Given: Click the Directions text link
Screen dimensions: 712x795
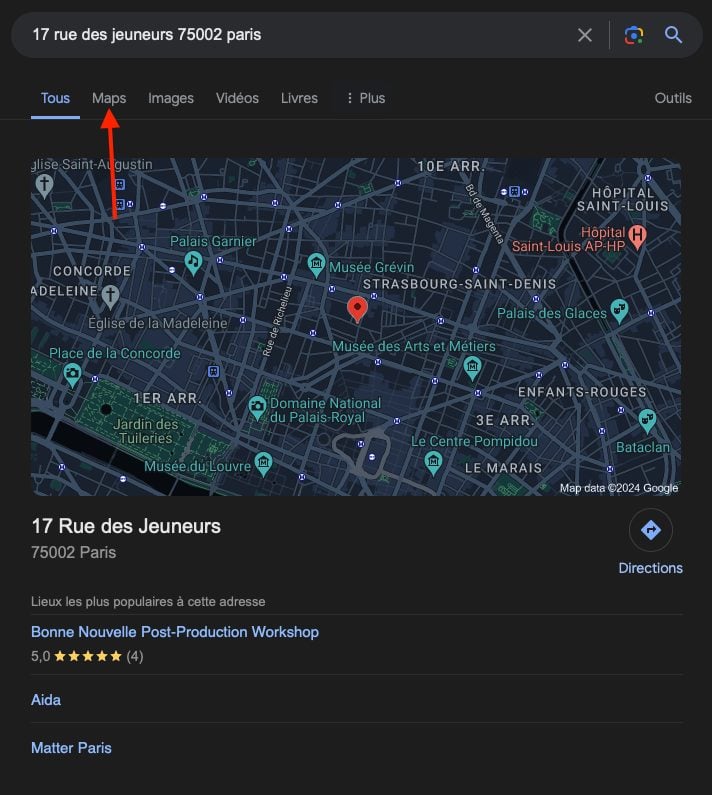Looking at the screenshot, I should pos(651,568).
